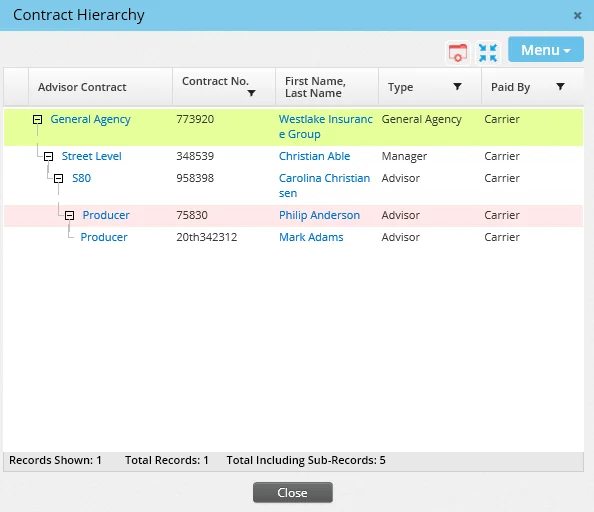Click the collapse-all arrows icon
Image resolution: width=594 pixels, height=512 pixels.
pos(488,52)
